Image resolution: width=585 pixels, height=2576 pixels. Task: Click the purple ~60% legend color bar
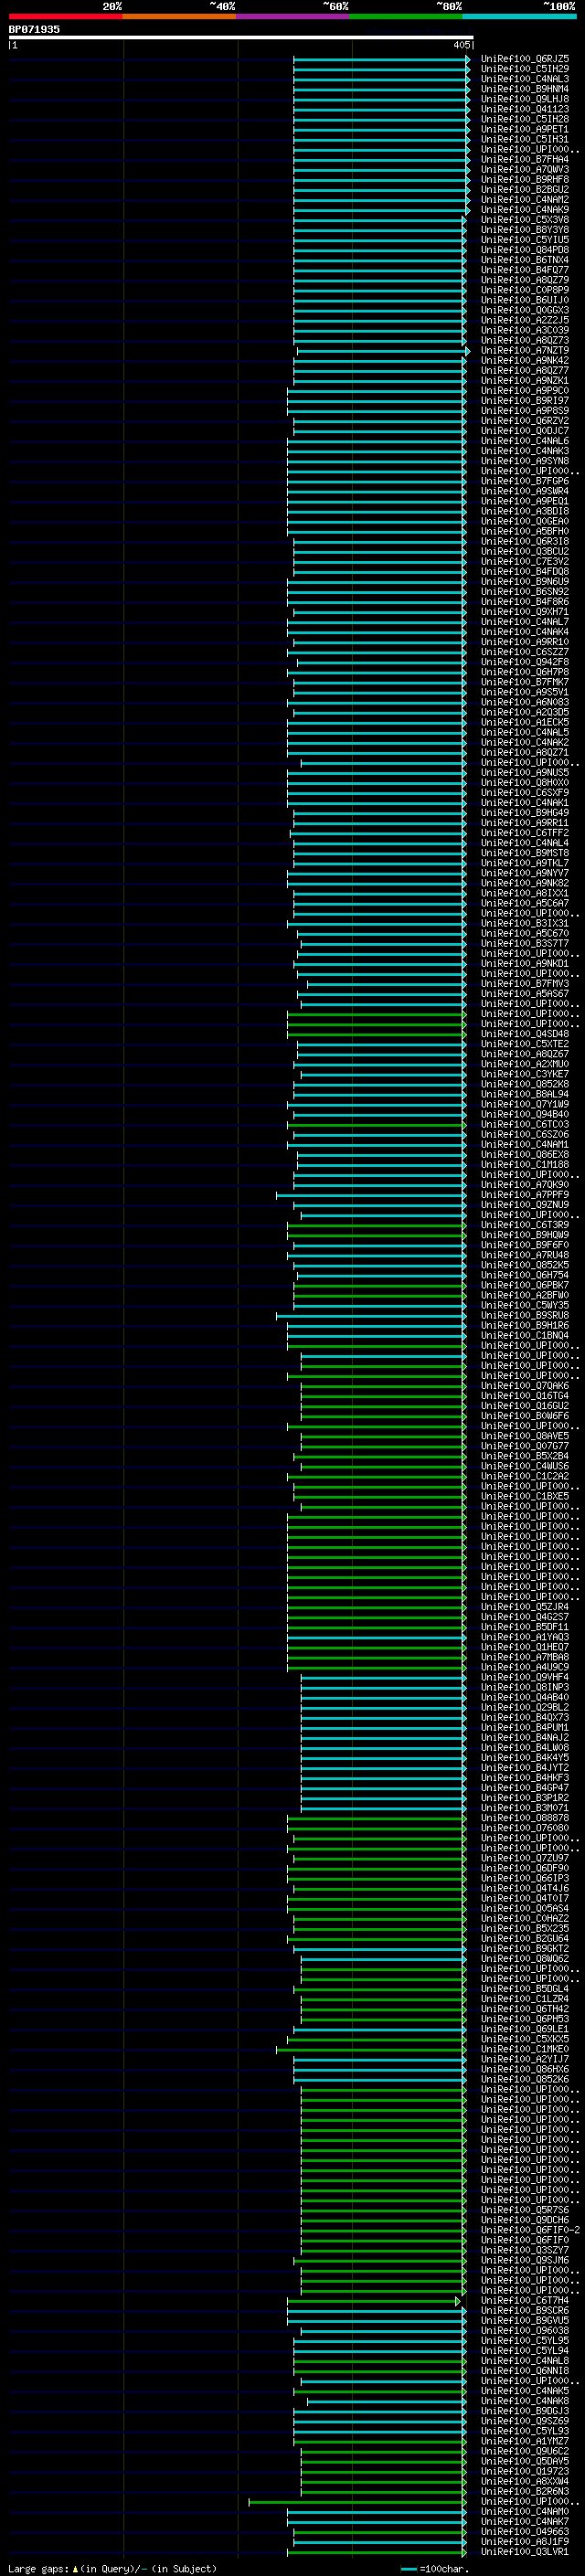tap(292, 16)
